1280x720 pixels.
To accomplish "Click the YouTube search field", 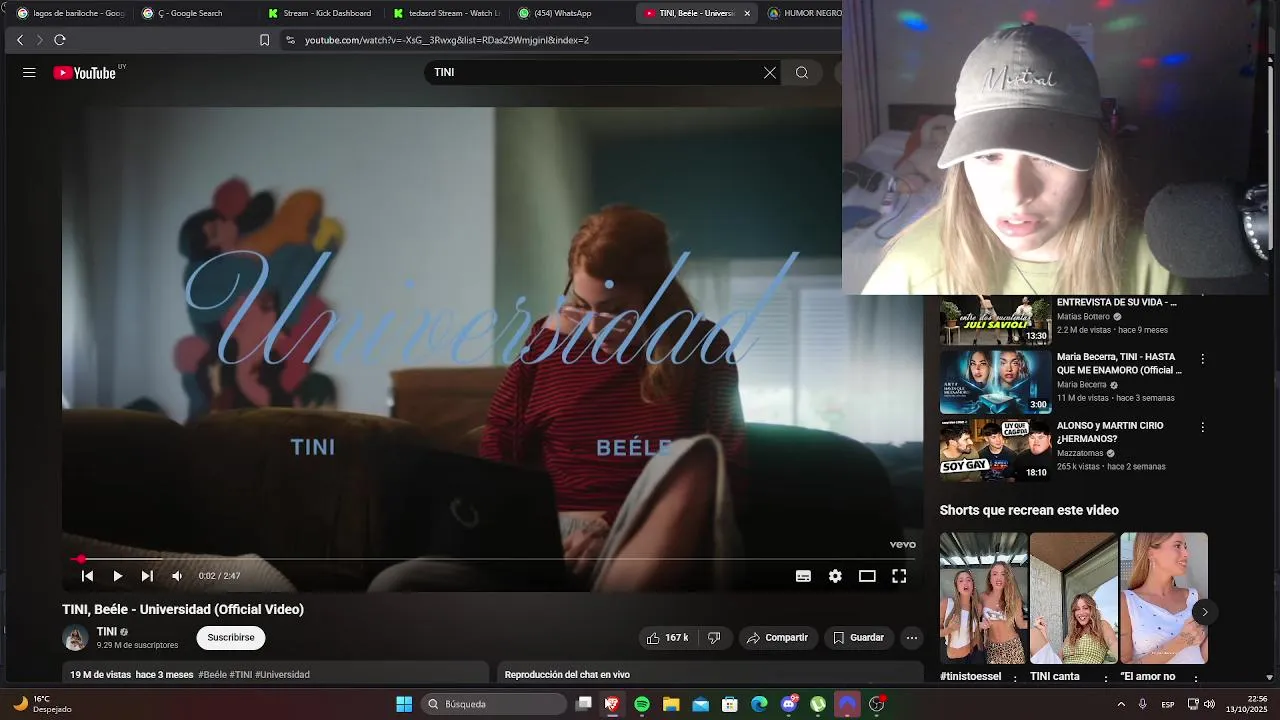I will [595, 73].
